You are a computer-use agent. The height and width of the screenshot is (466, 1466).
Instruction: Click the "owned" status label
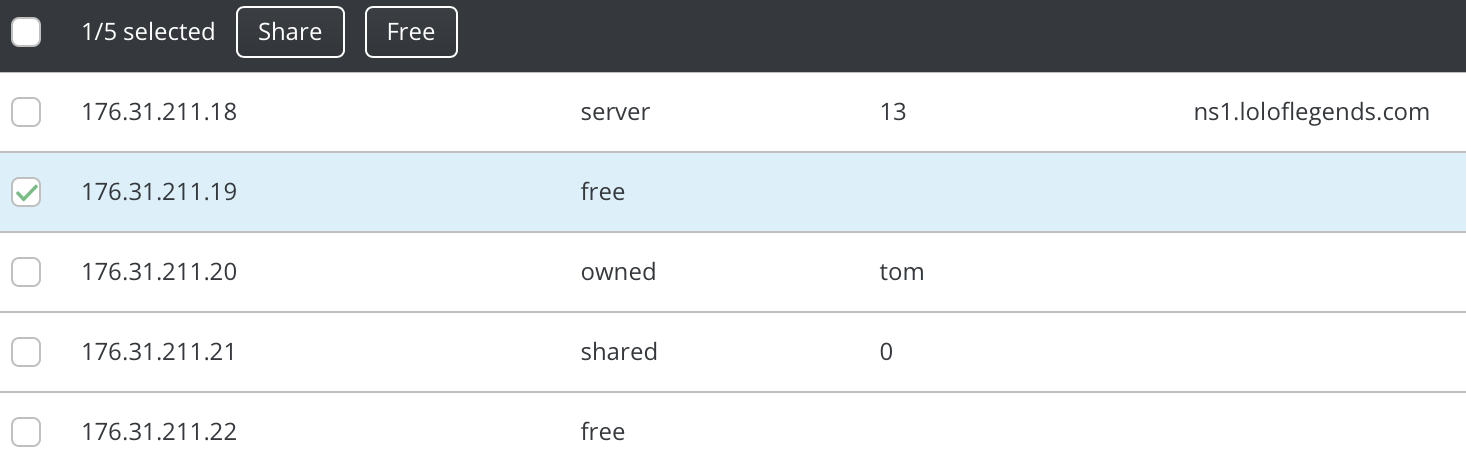click(618, 272)
